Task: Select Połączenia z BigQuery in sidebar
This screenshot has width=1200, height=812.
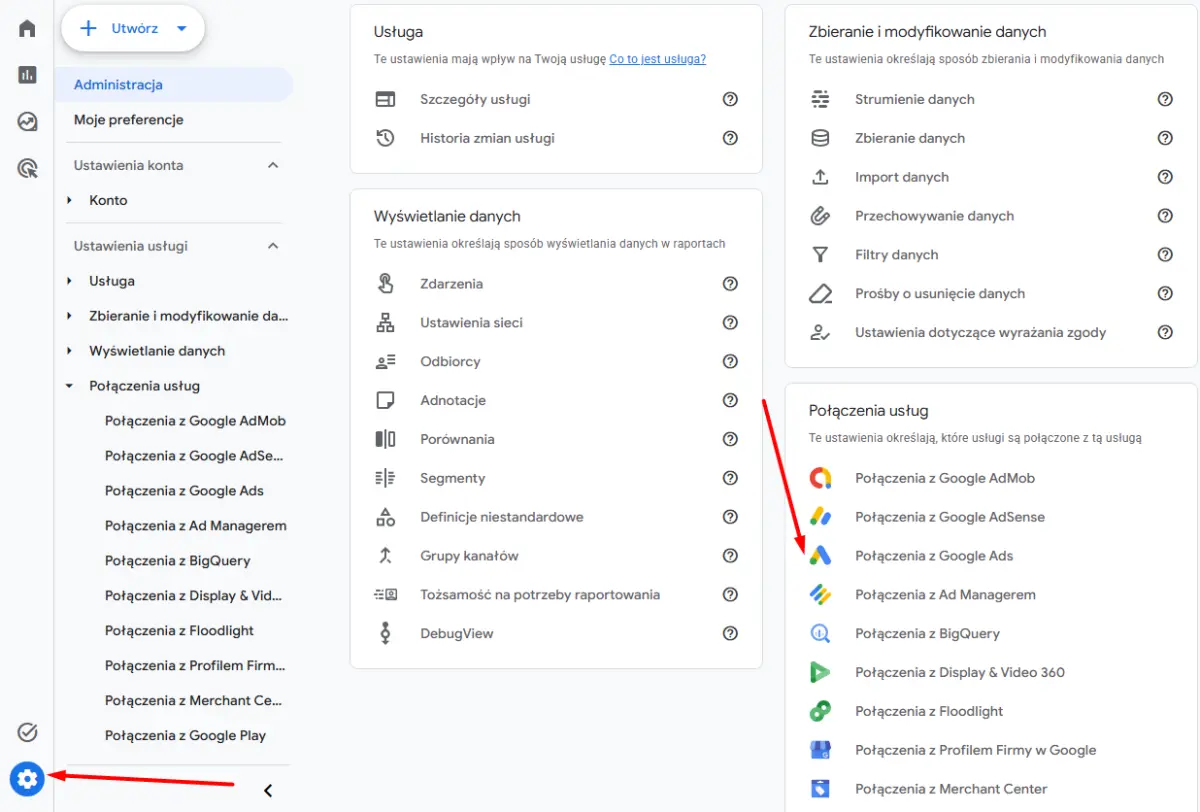Action: pos(178,561)
